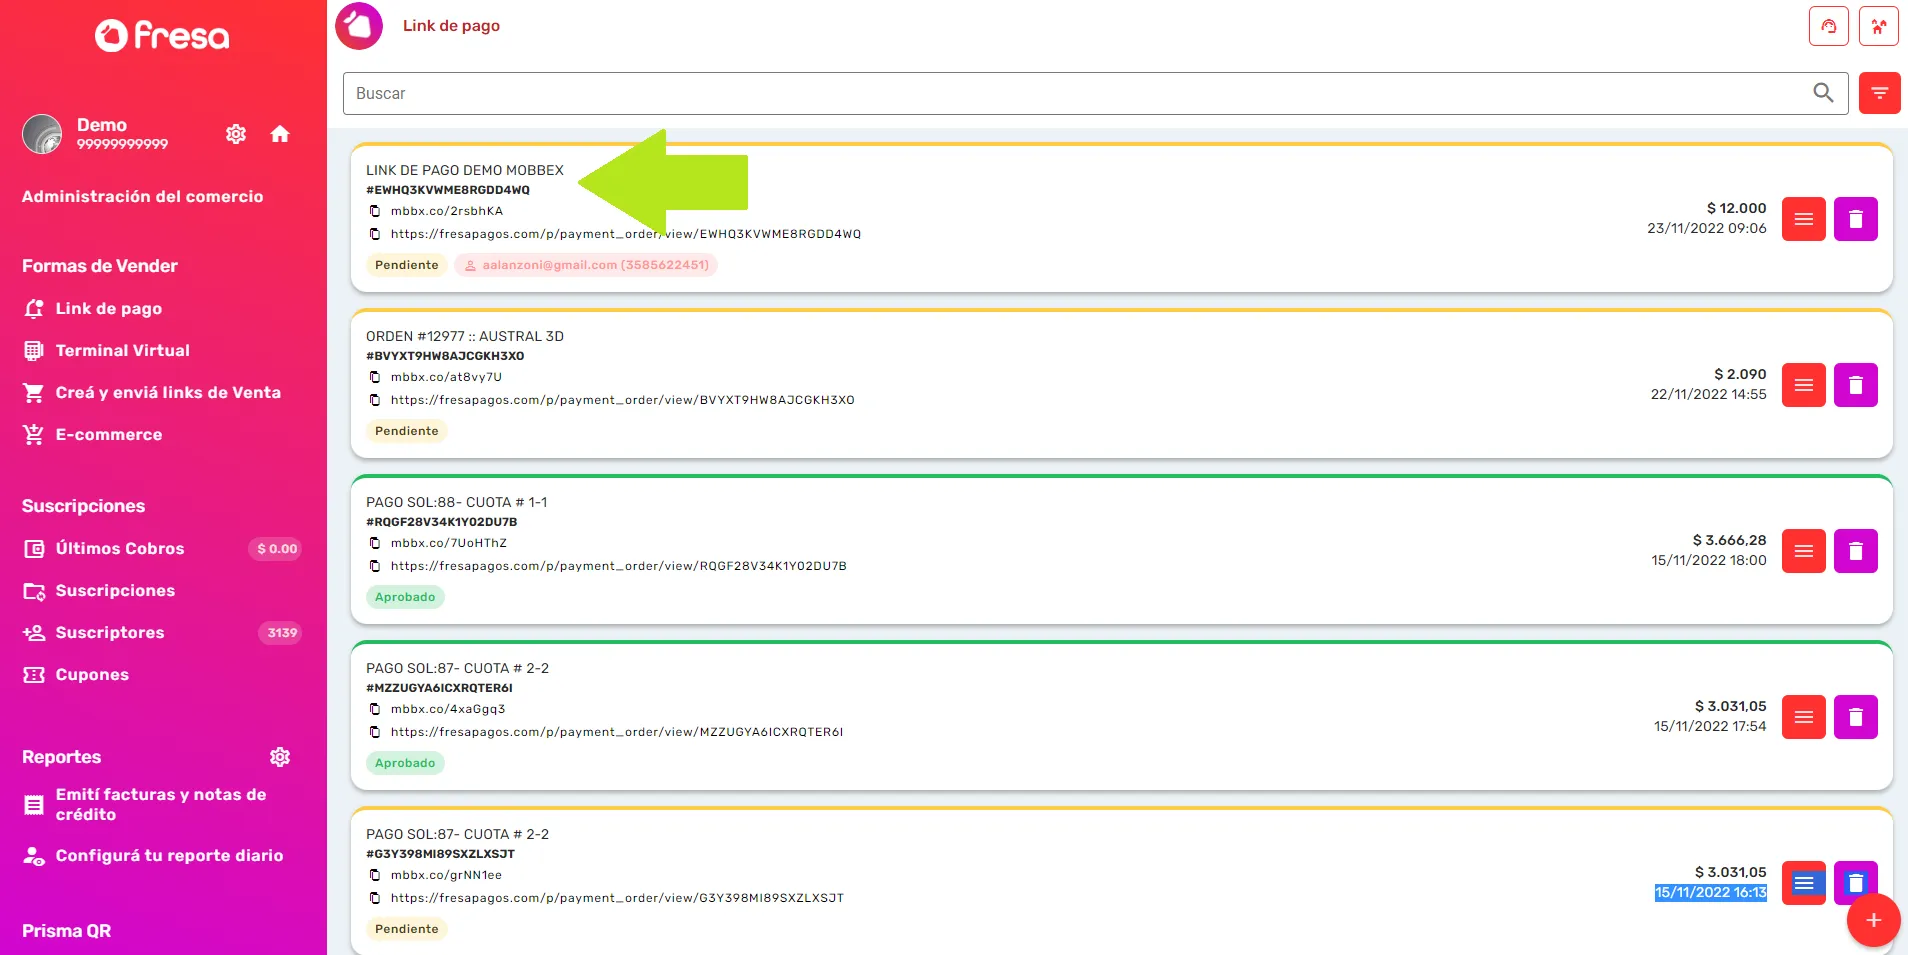Delete the ORDEN #12977 AUSTRAL 3D entry
Image resolution: width=1908 pixels, height=955 pixels.
[1855, 385]
